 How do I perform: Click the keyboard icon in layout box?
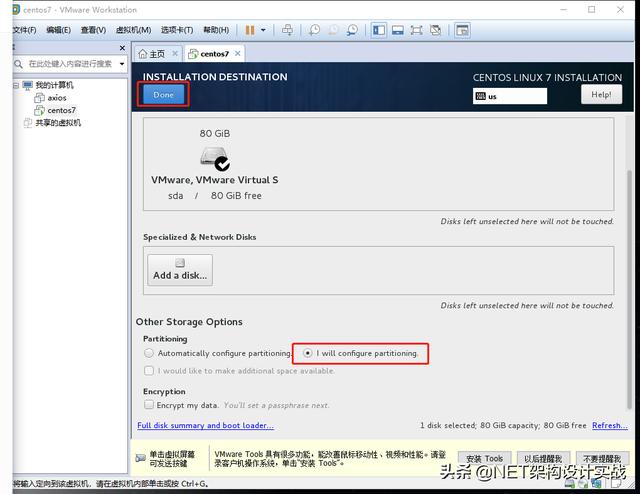481,96
